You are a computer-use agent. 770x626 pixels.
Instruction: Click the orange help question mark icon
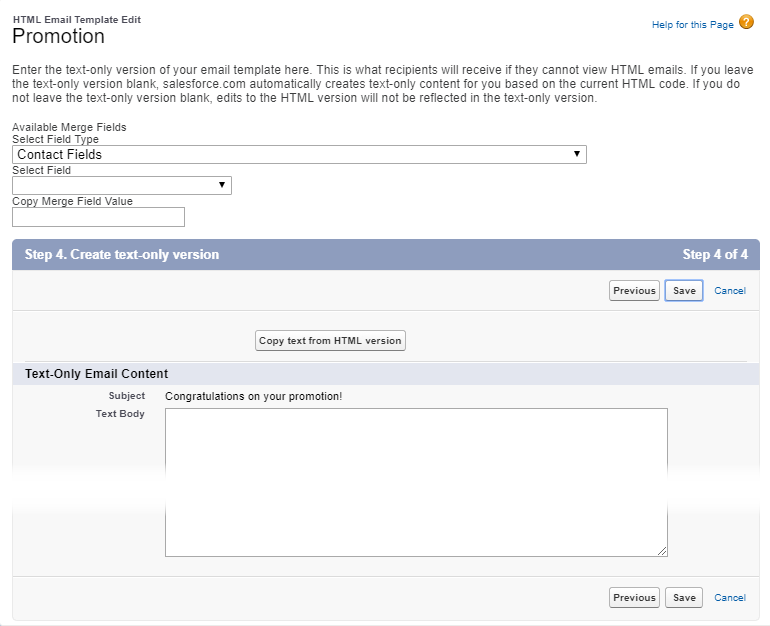point(746,22)
